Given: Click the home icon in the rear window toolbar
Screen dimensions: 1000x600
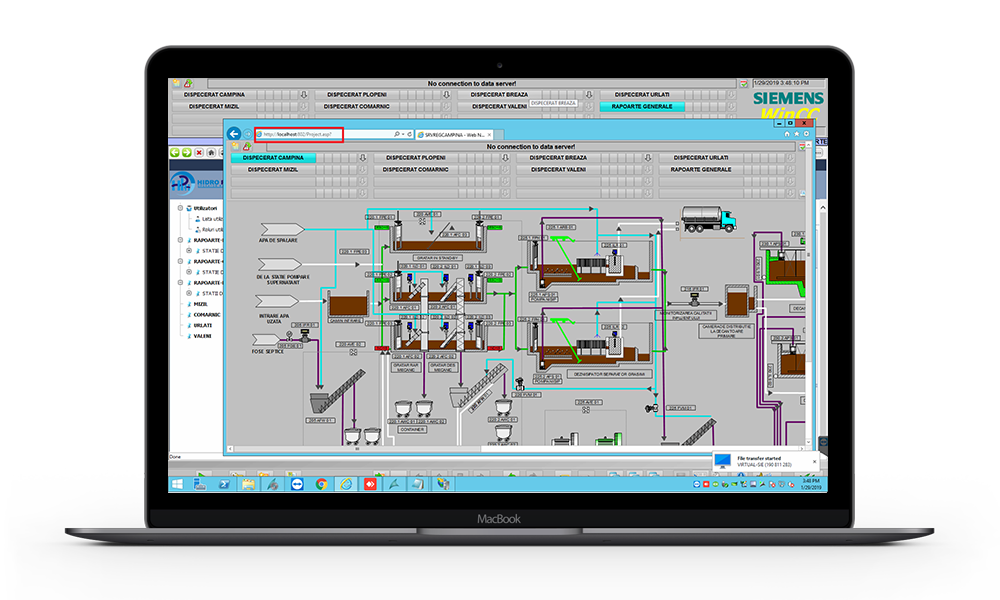Looking at the screenshot, I should (x=211, y=152).
